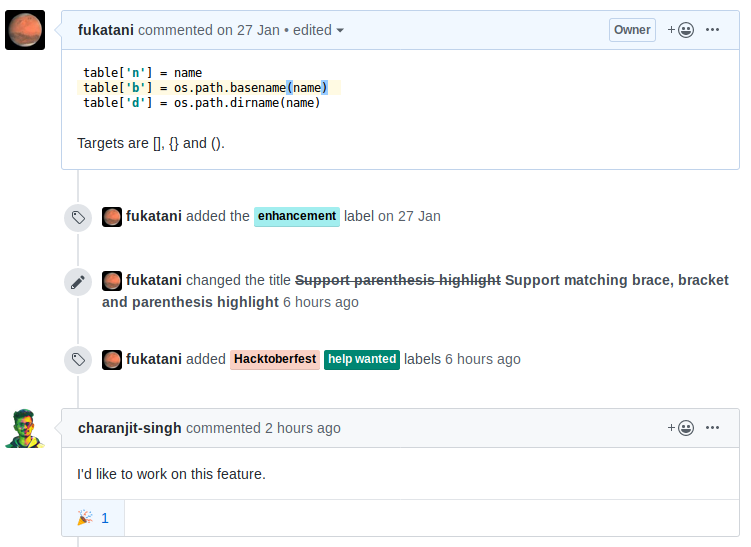Click the '2 hours ago' comment timestamp
751x547 pixels.
(302, 428)
